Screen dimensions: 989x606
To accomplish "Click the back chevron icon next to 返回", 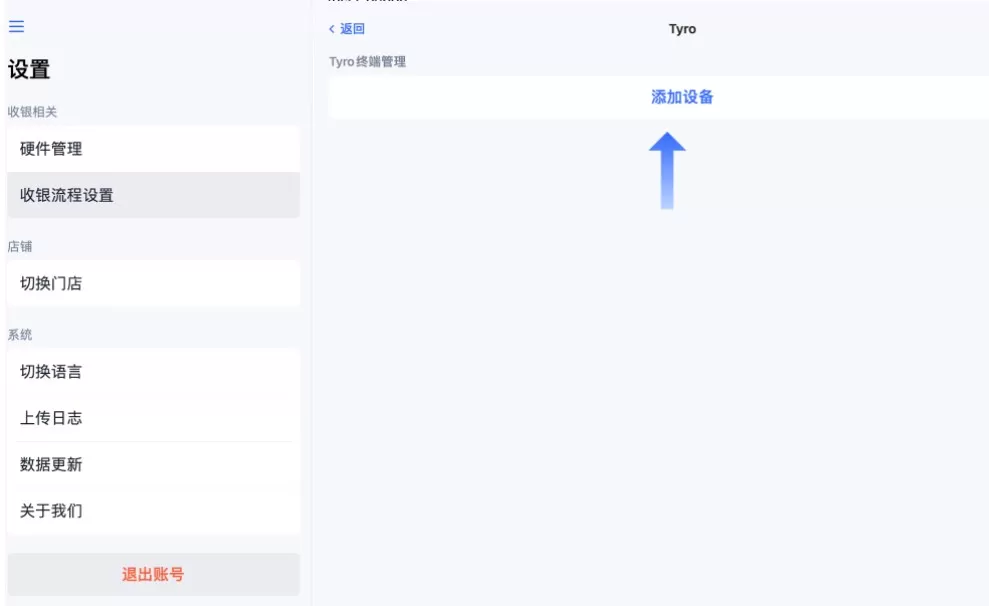I will 331,30.
